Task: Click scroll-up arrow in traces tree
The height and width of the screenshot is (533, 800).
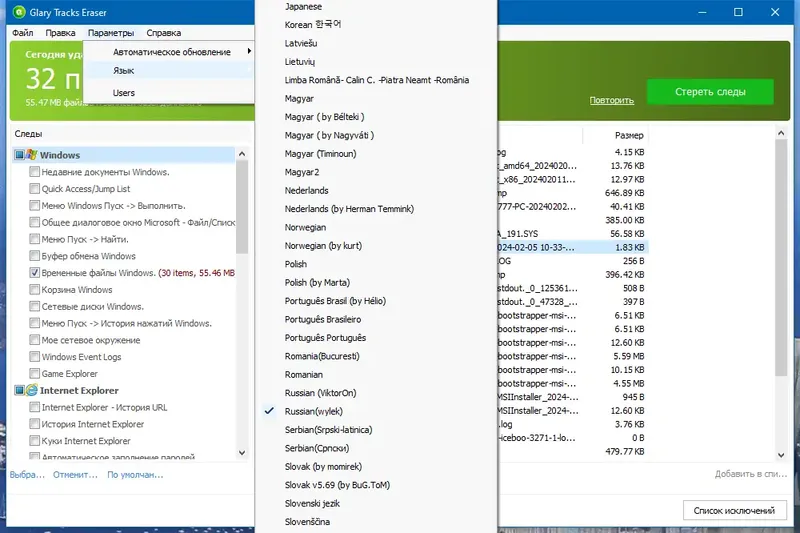Action: [x=242, y=154]
